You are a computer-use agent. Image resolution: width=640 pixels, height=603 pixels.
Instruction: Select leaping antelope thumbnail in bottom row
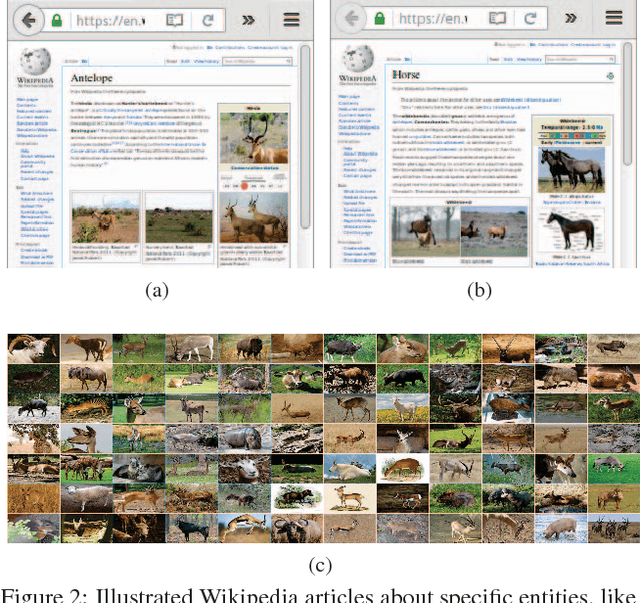(x=244, y=528)
